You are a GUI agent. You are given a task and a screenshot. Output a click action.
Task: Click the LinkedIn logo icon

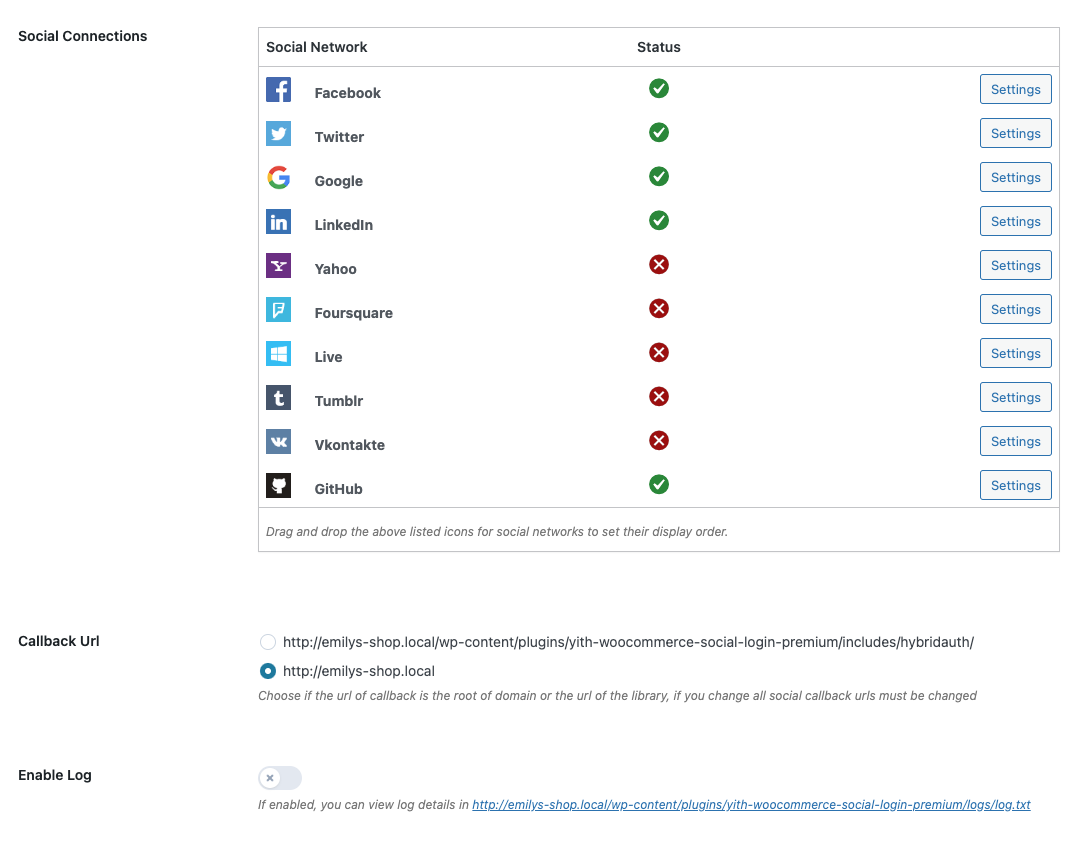click(278, 222)
